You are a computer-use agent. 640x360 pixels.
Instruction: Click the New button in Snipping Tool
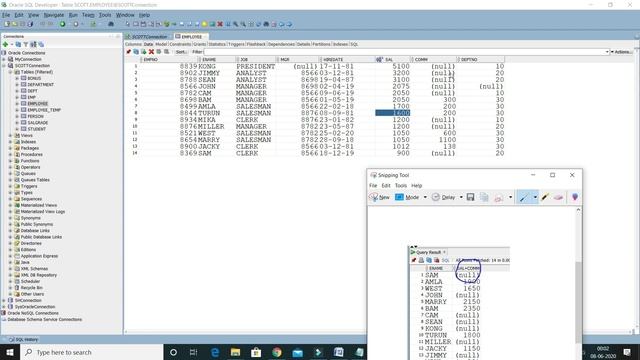(x=380, y=197)
